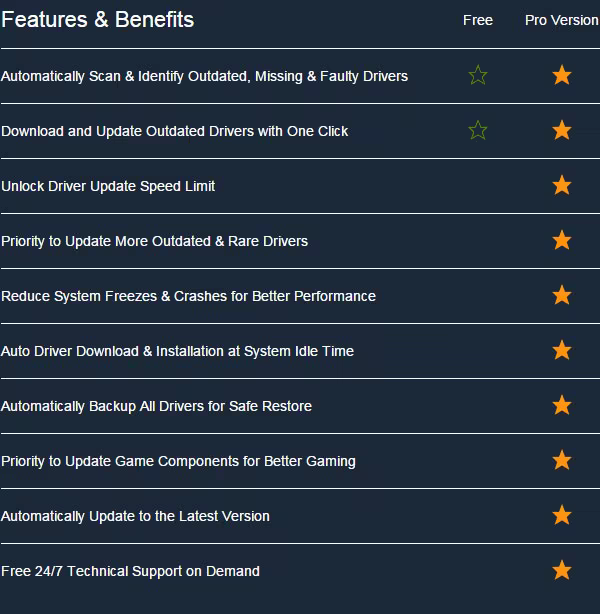The image size is (600, 614).
Task: Click Pro star for Automatically Scan drivers row
Action: click(562, 75)
